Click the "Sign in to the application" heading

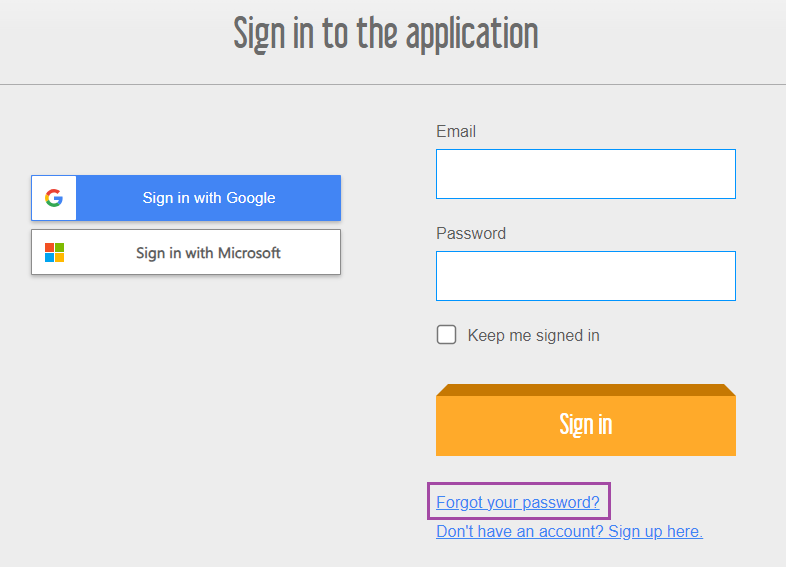(x=386, y=34)
